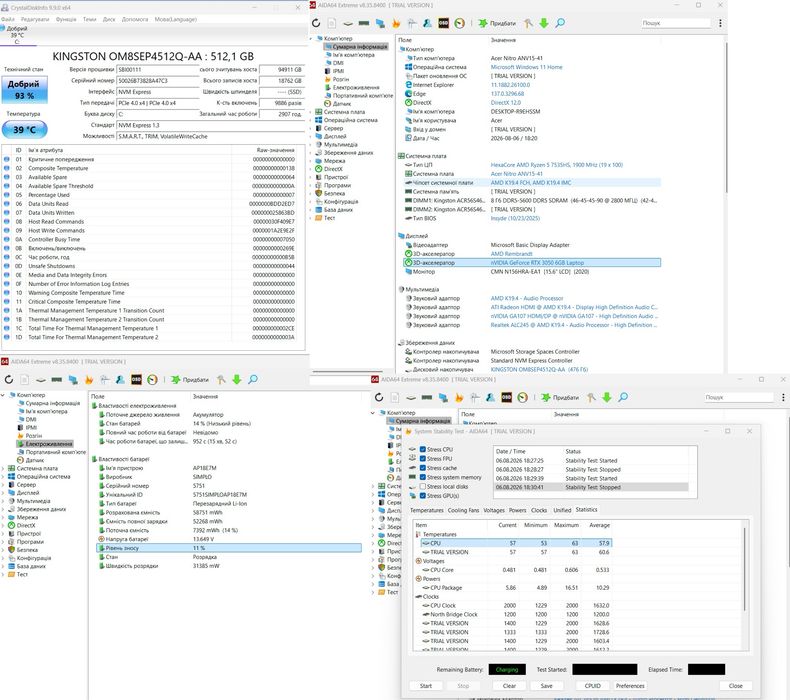The image size is (790, 700).
Task: Uncheck Stress FPU checkbox
Action: (x=423, y=459)
